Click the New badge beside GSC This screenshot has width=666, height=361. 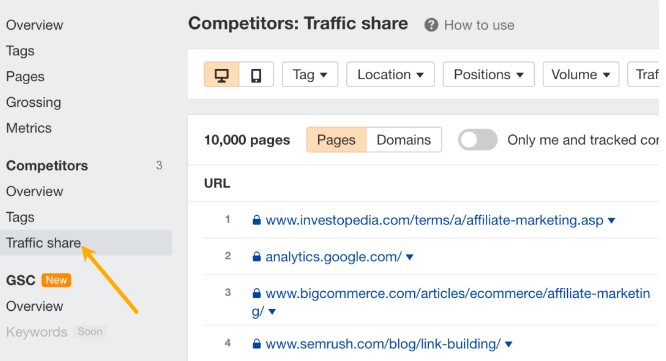(56, 280)
